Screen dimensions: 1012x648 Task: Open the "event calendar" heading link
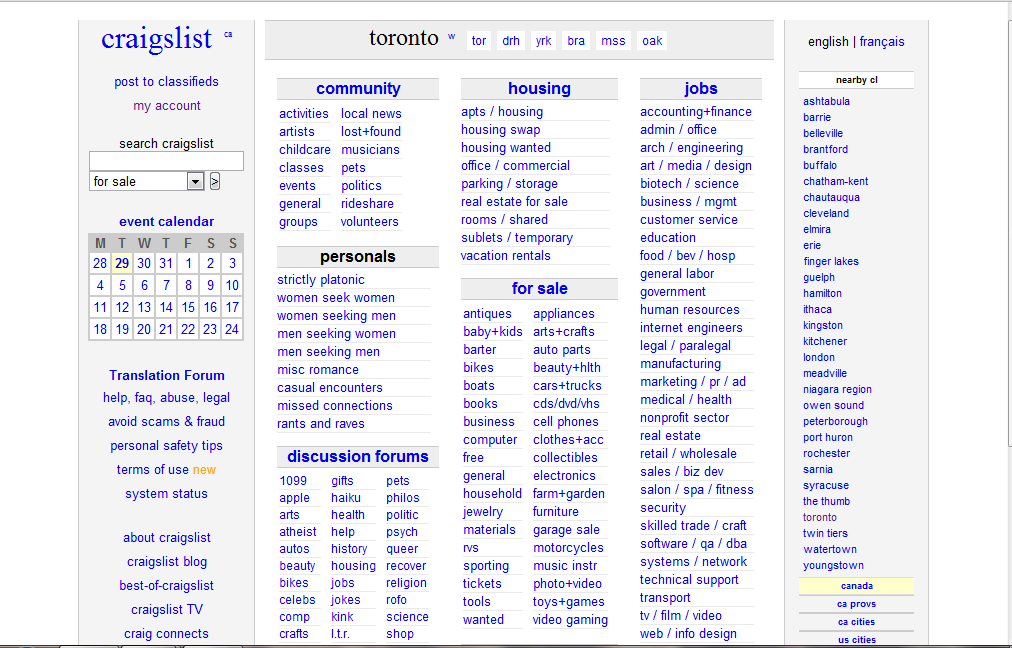(167, 221)
